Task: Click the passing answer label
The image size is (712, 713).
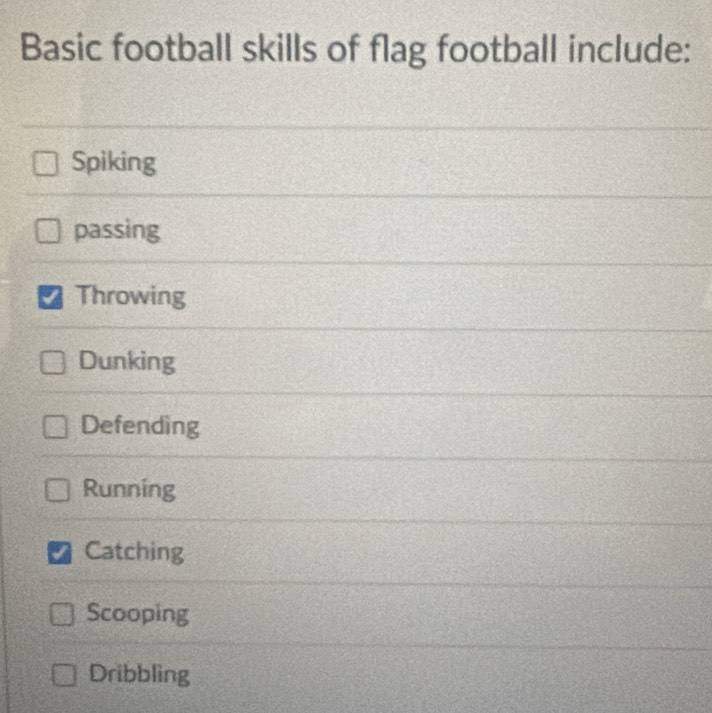Action: coord(117,231)
